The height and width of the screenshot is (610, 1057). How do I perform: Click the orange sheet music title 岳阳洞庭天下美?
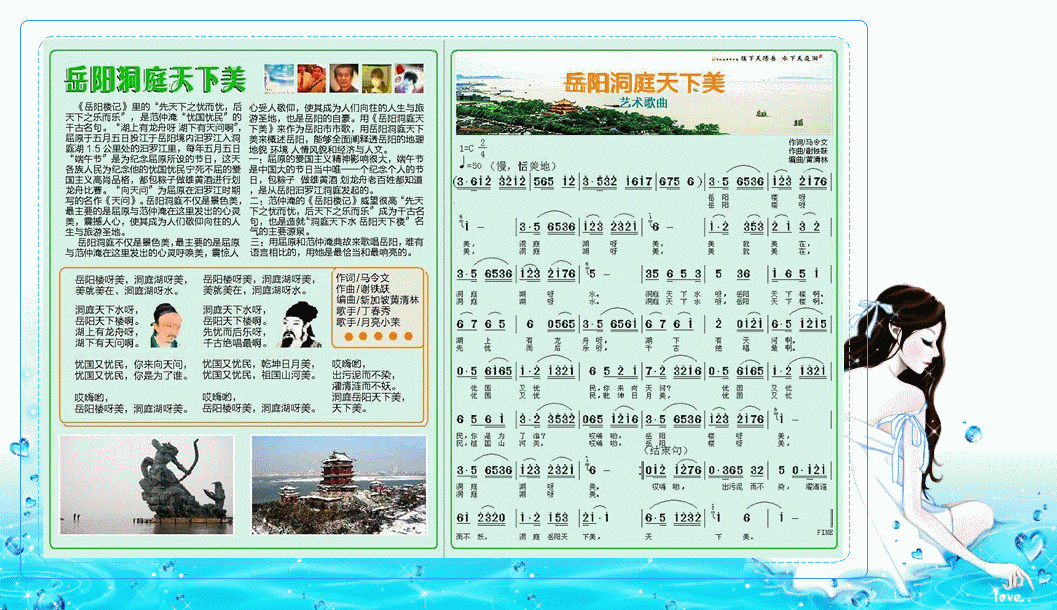[x=644, y=83]
